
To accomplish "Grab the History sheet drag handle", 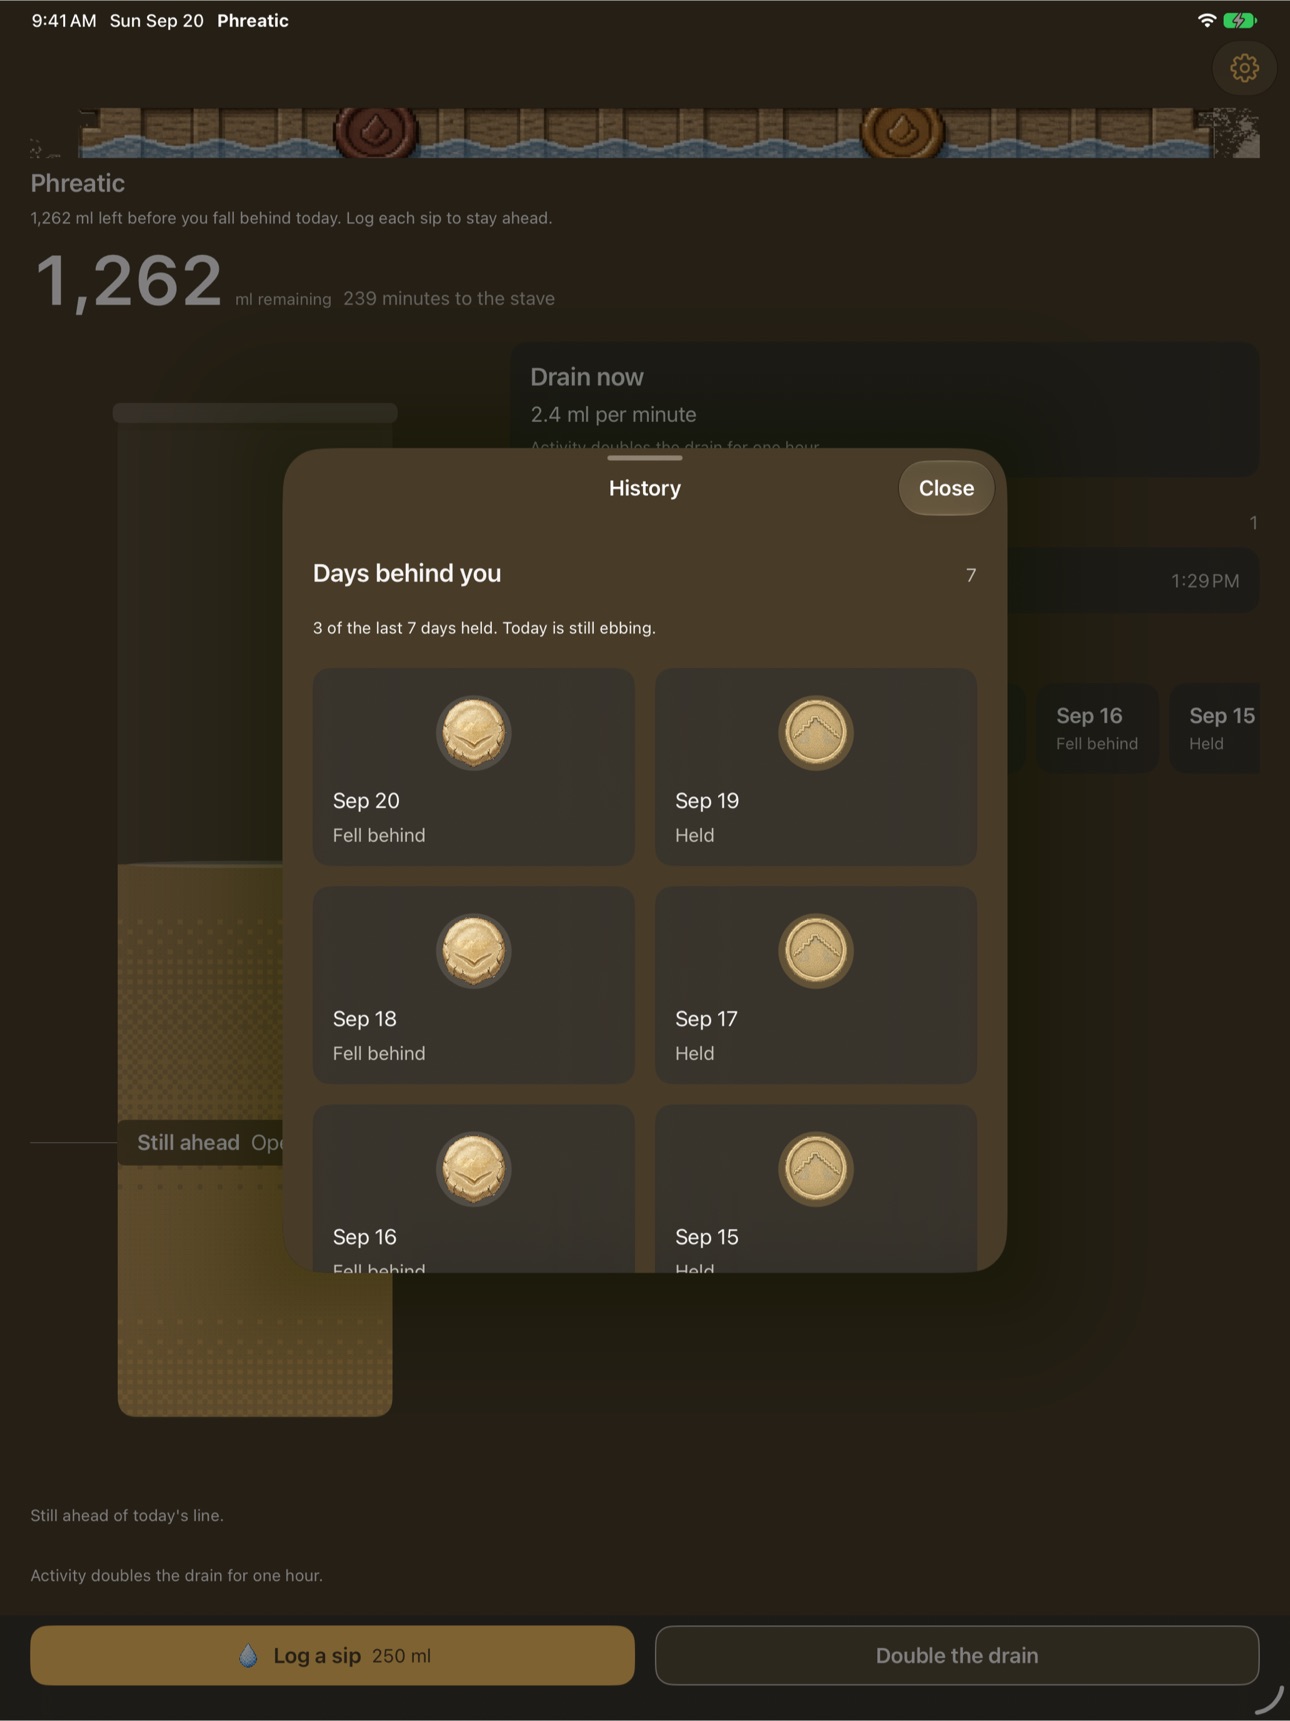I will coord(645,458).
